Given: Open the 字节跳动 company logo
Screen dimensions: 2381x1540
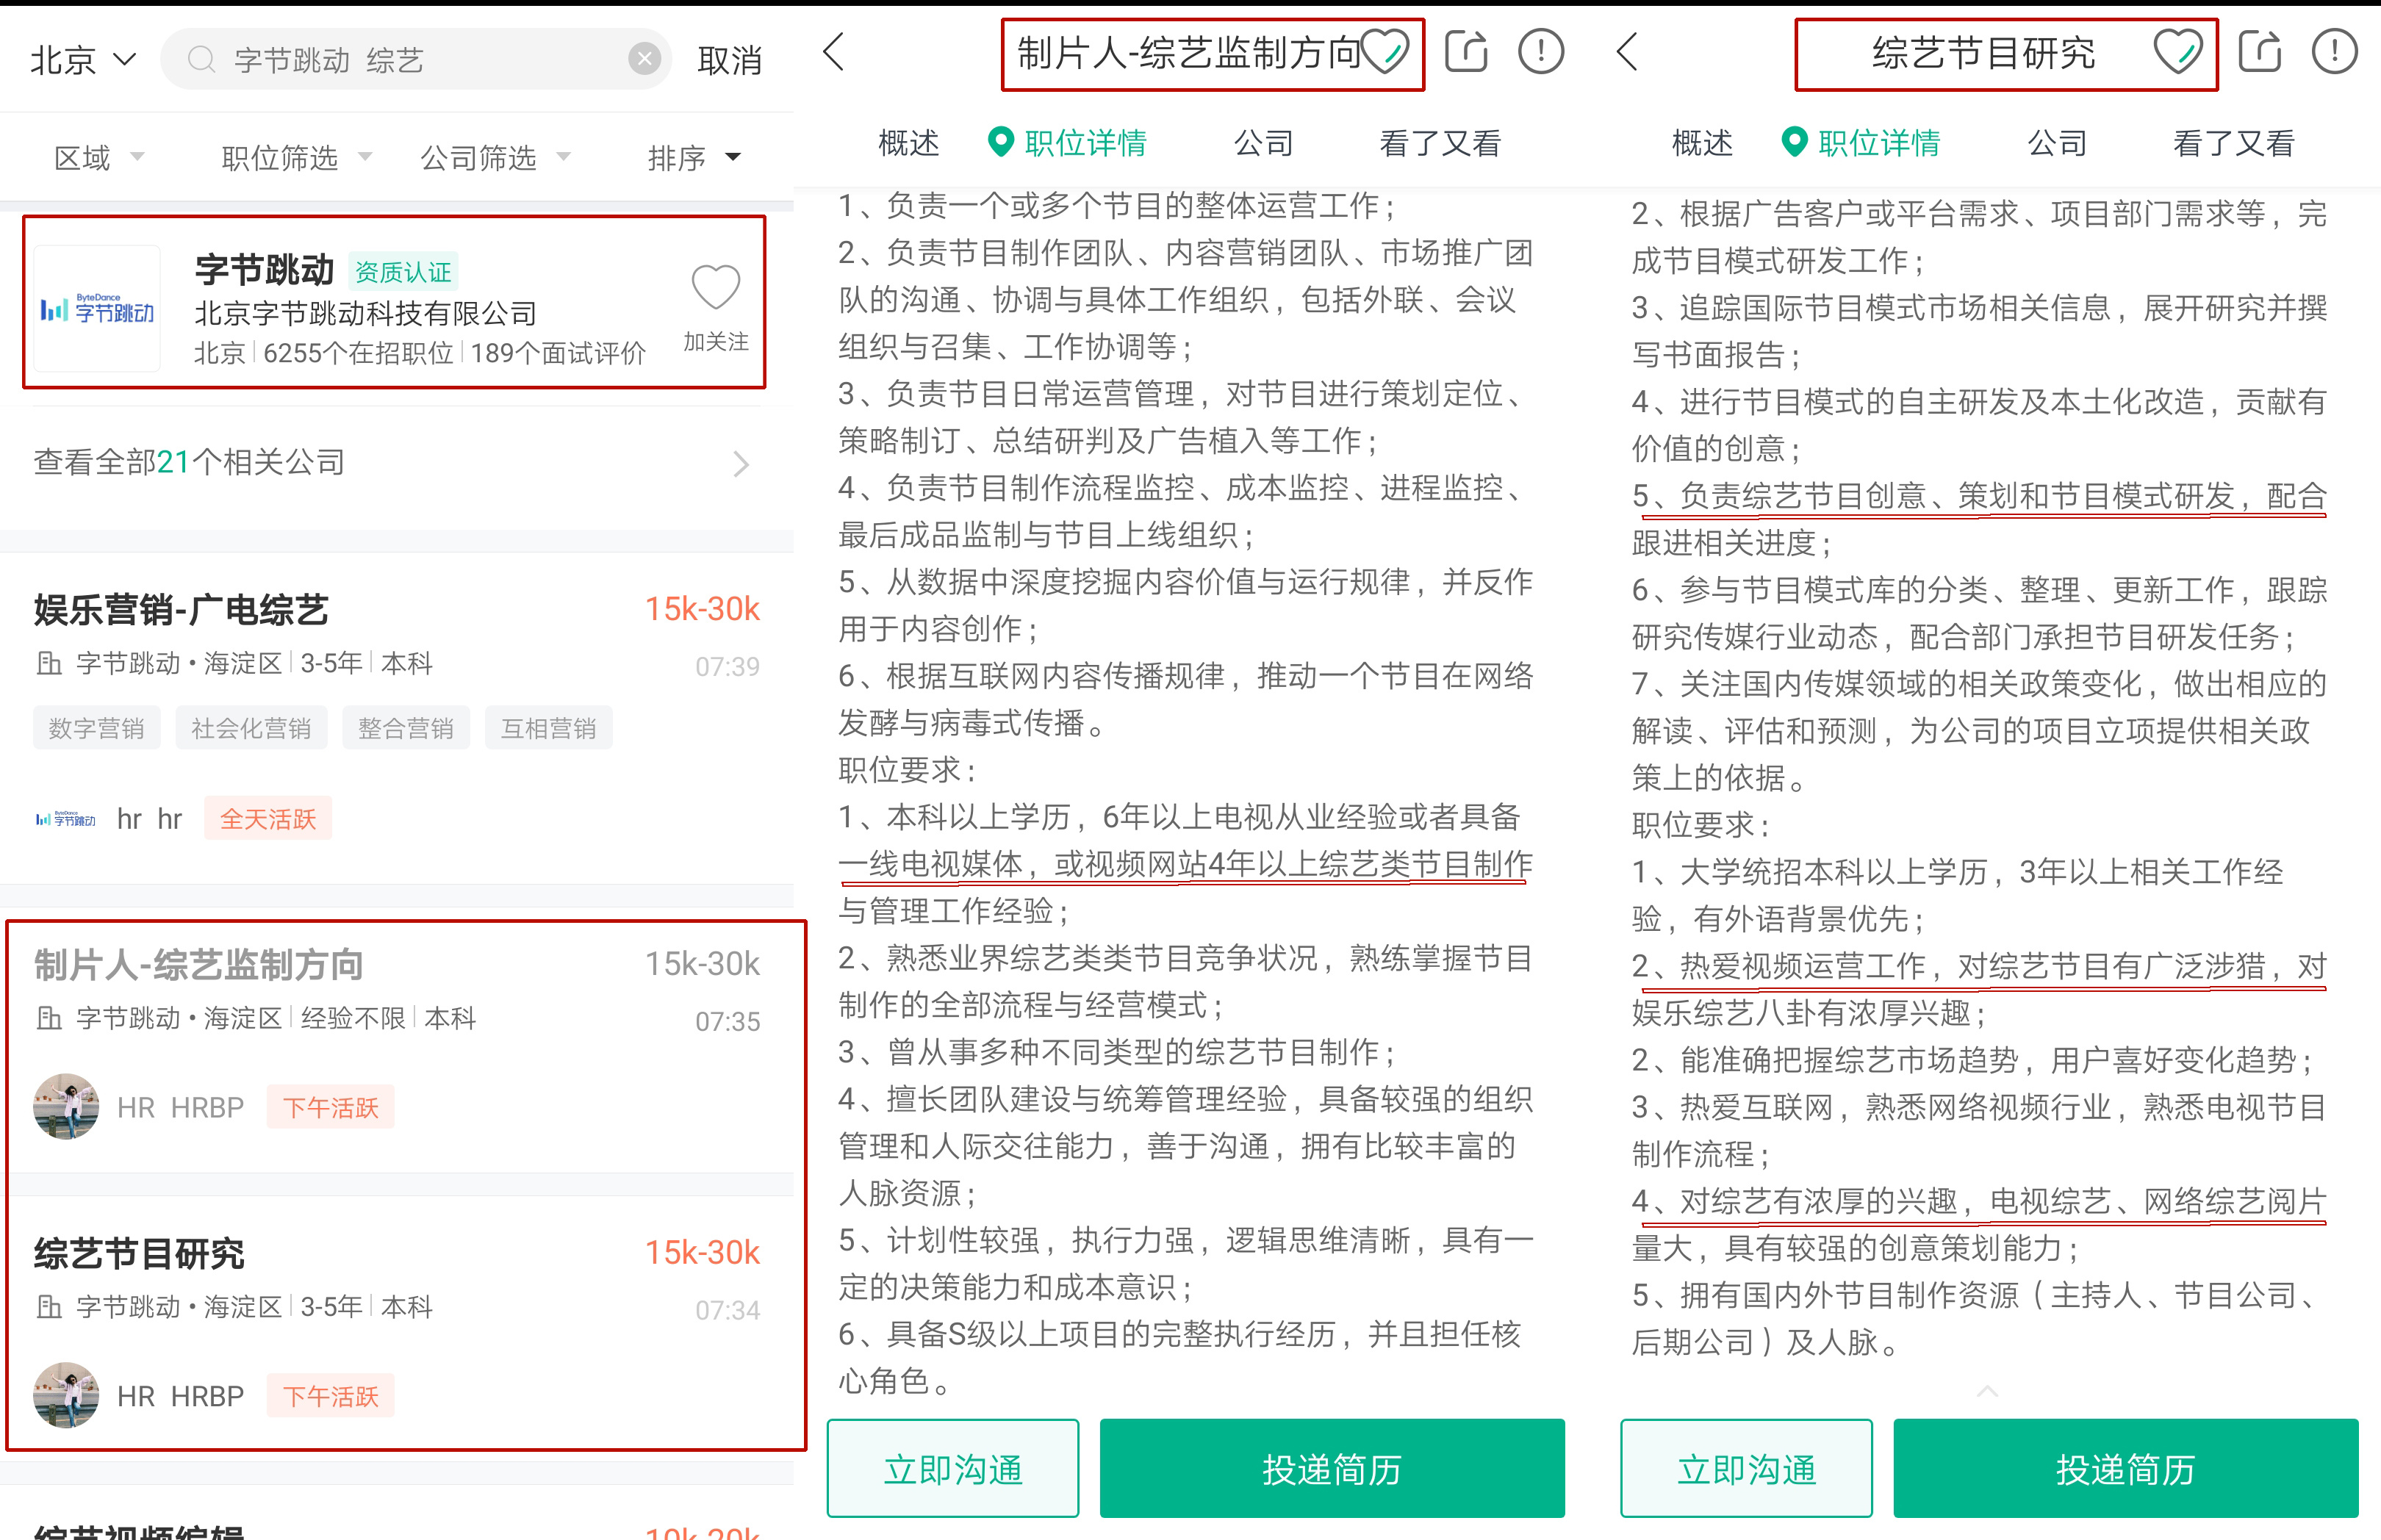Looking at the screenshot, I should (x=97, y=309).
